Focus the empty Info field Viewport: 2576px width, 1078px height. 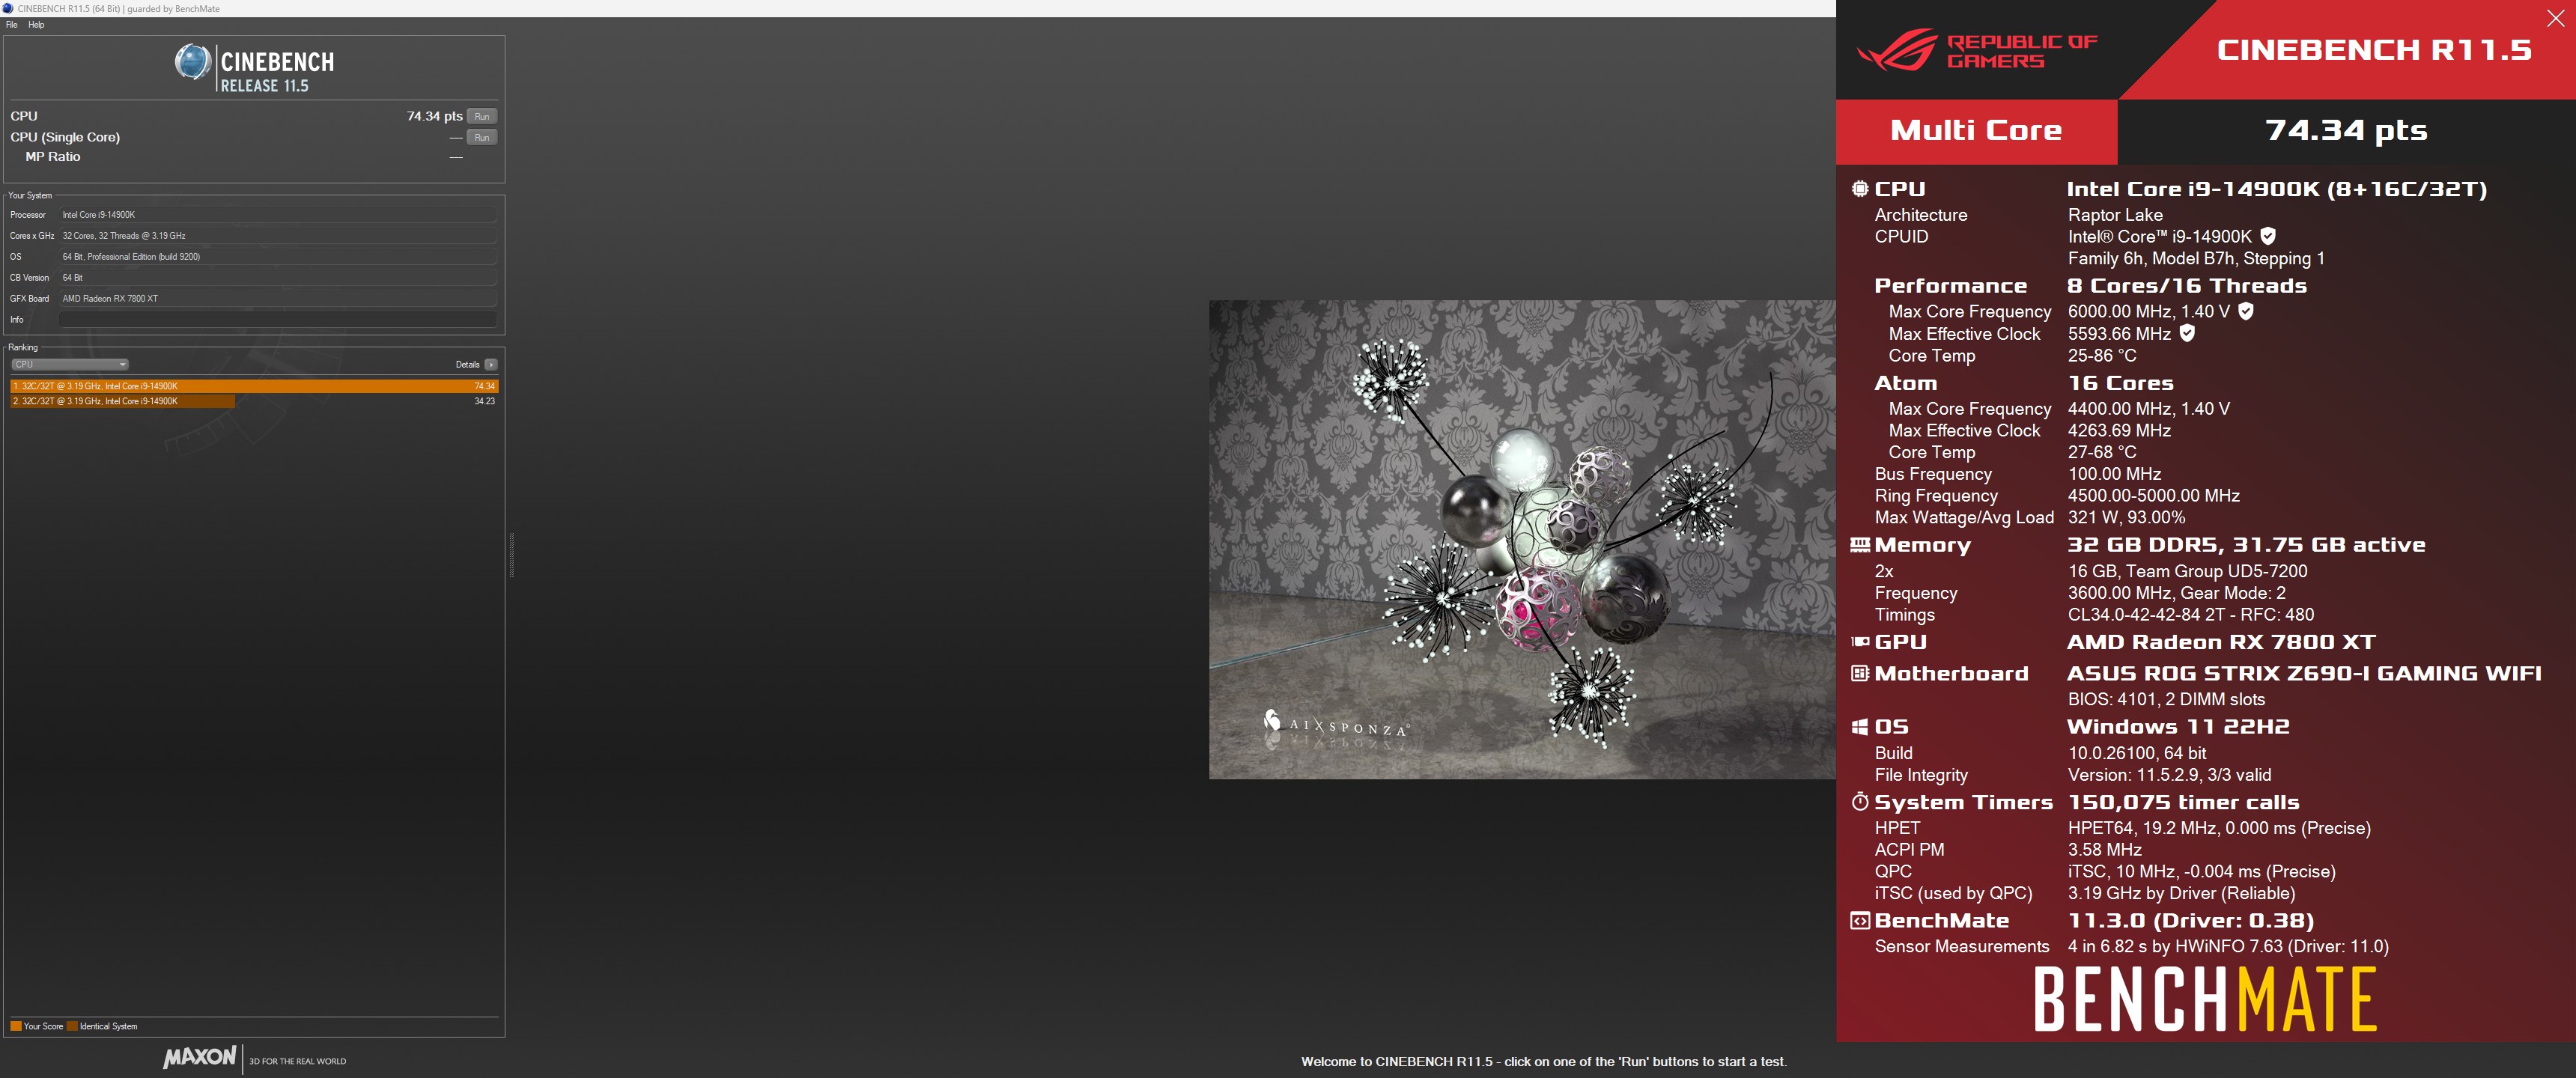pyautogui.click(x=278, y=319)
